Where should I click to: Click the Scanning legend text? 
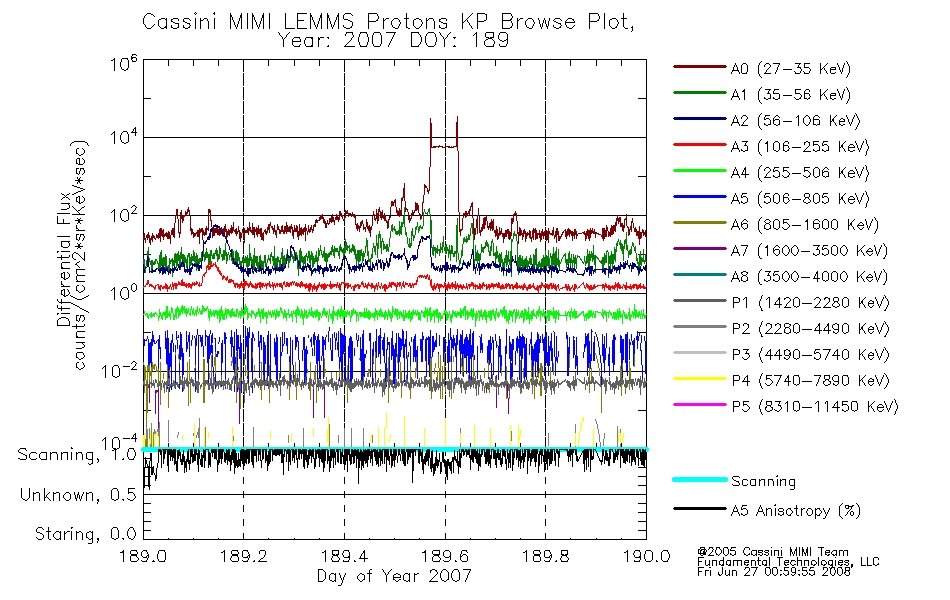pos(763,482)
